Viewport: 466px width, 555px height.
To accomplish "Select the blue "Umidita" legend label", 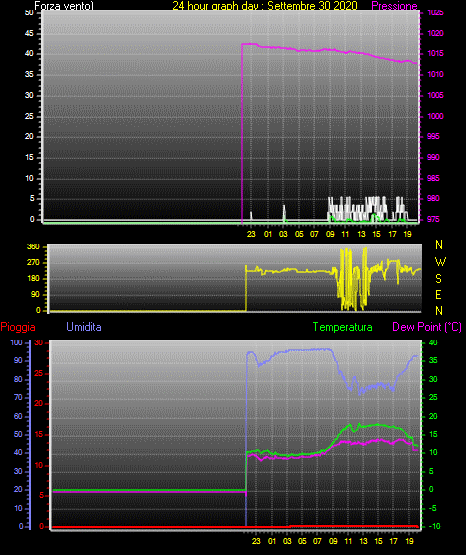I will (x=84, y=327).
